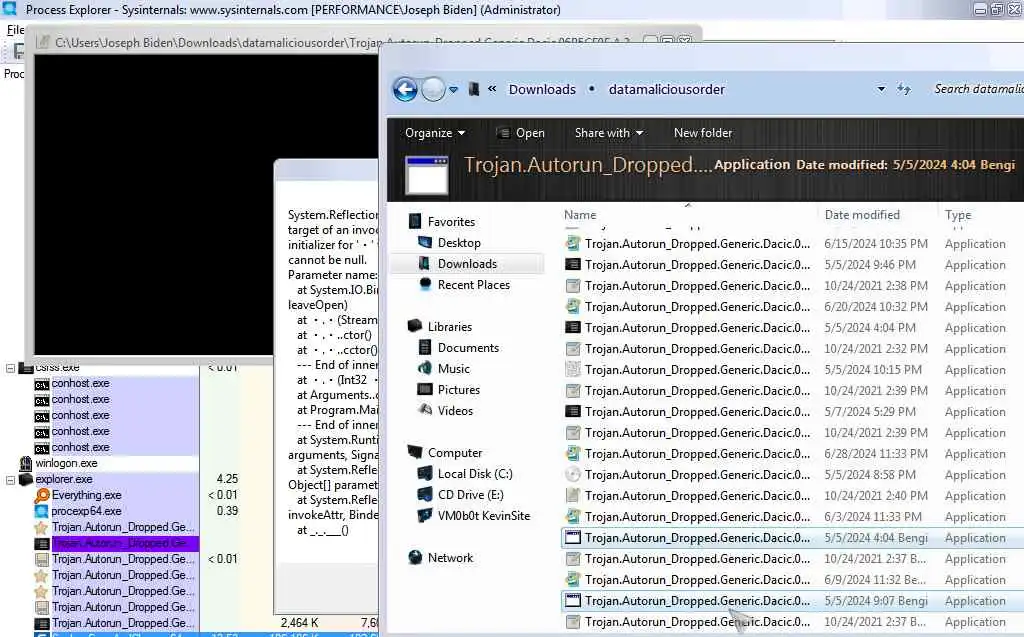1024x637 pixels.
Task: Open the Organize menu
Action: tap(435, 133)
